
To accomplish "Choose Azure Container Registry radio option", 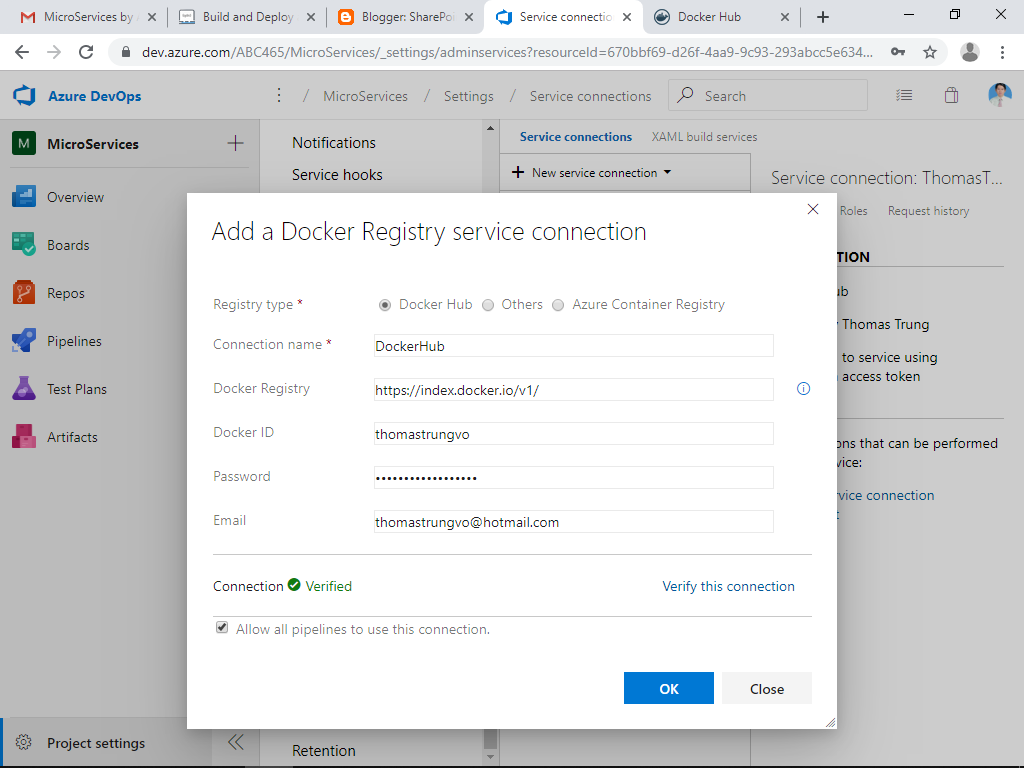I will tap(558, 305).
